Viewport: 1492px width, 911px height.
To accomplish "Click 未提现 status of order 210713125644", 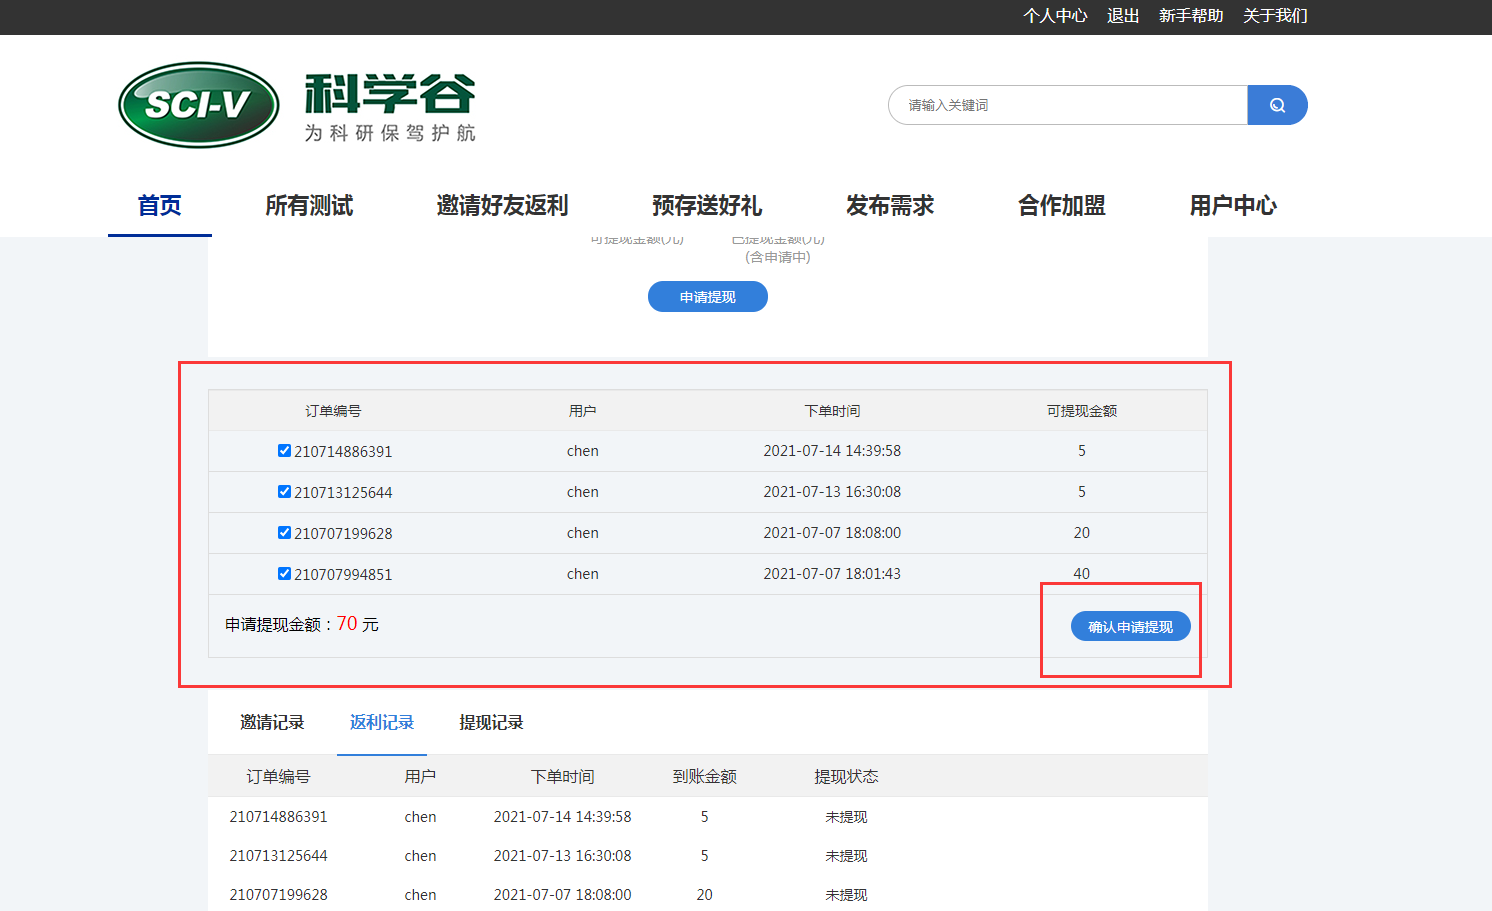I will [x=846, y=856].
